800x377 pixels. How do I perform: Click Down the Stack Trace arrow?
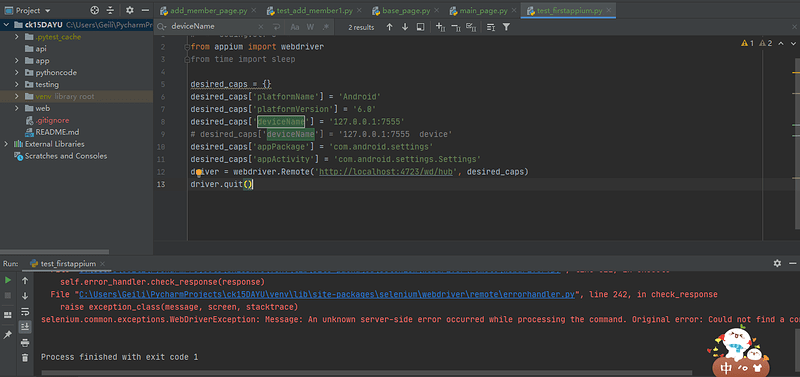click(x=24, y=295)
